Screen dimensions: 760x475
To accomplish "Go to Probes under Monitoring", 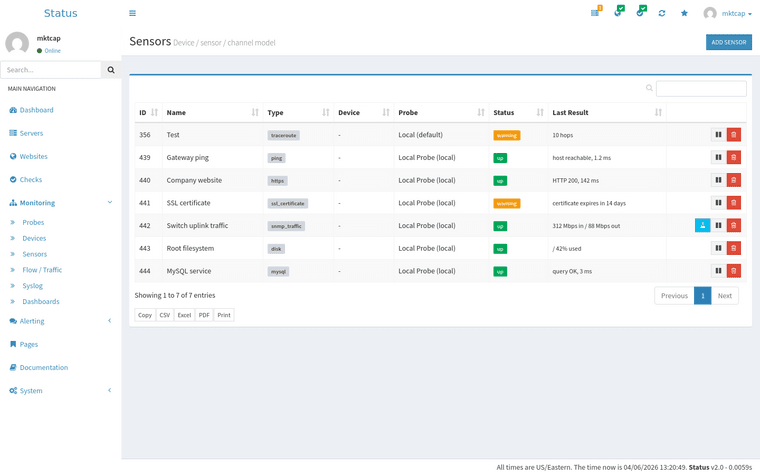I will click(x=33, y=222).
